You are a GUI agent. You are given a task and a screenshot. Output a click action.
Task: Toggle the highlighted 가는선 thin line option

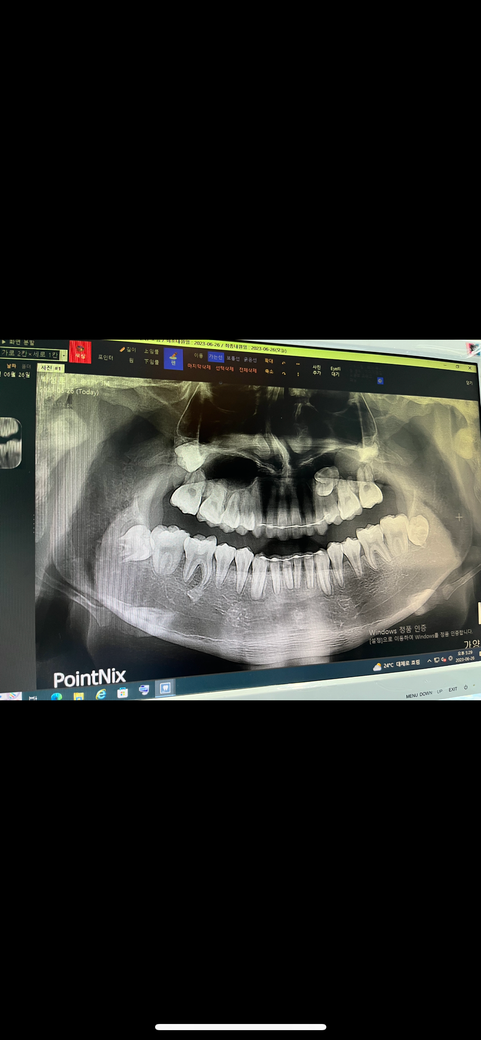point(216,357)
